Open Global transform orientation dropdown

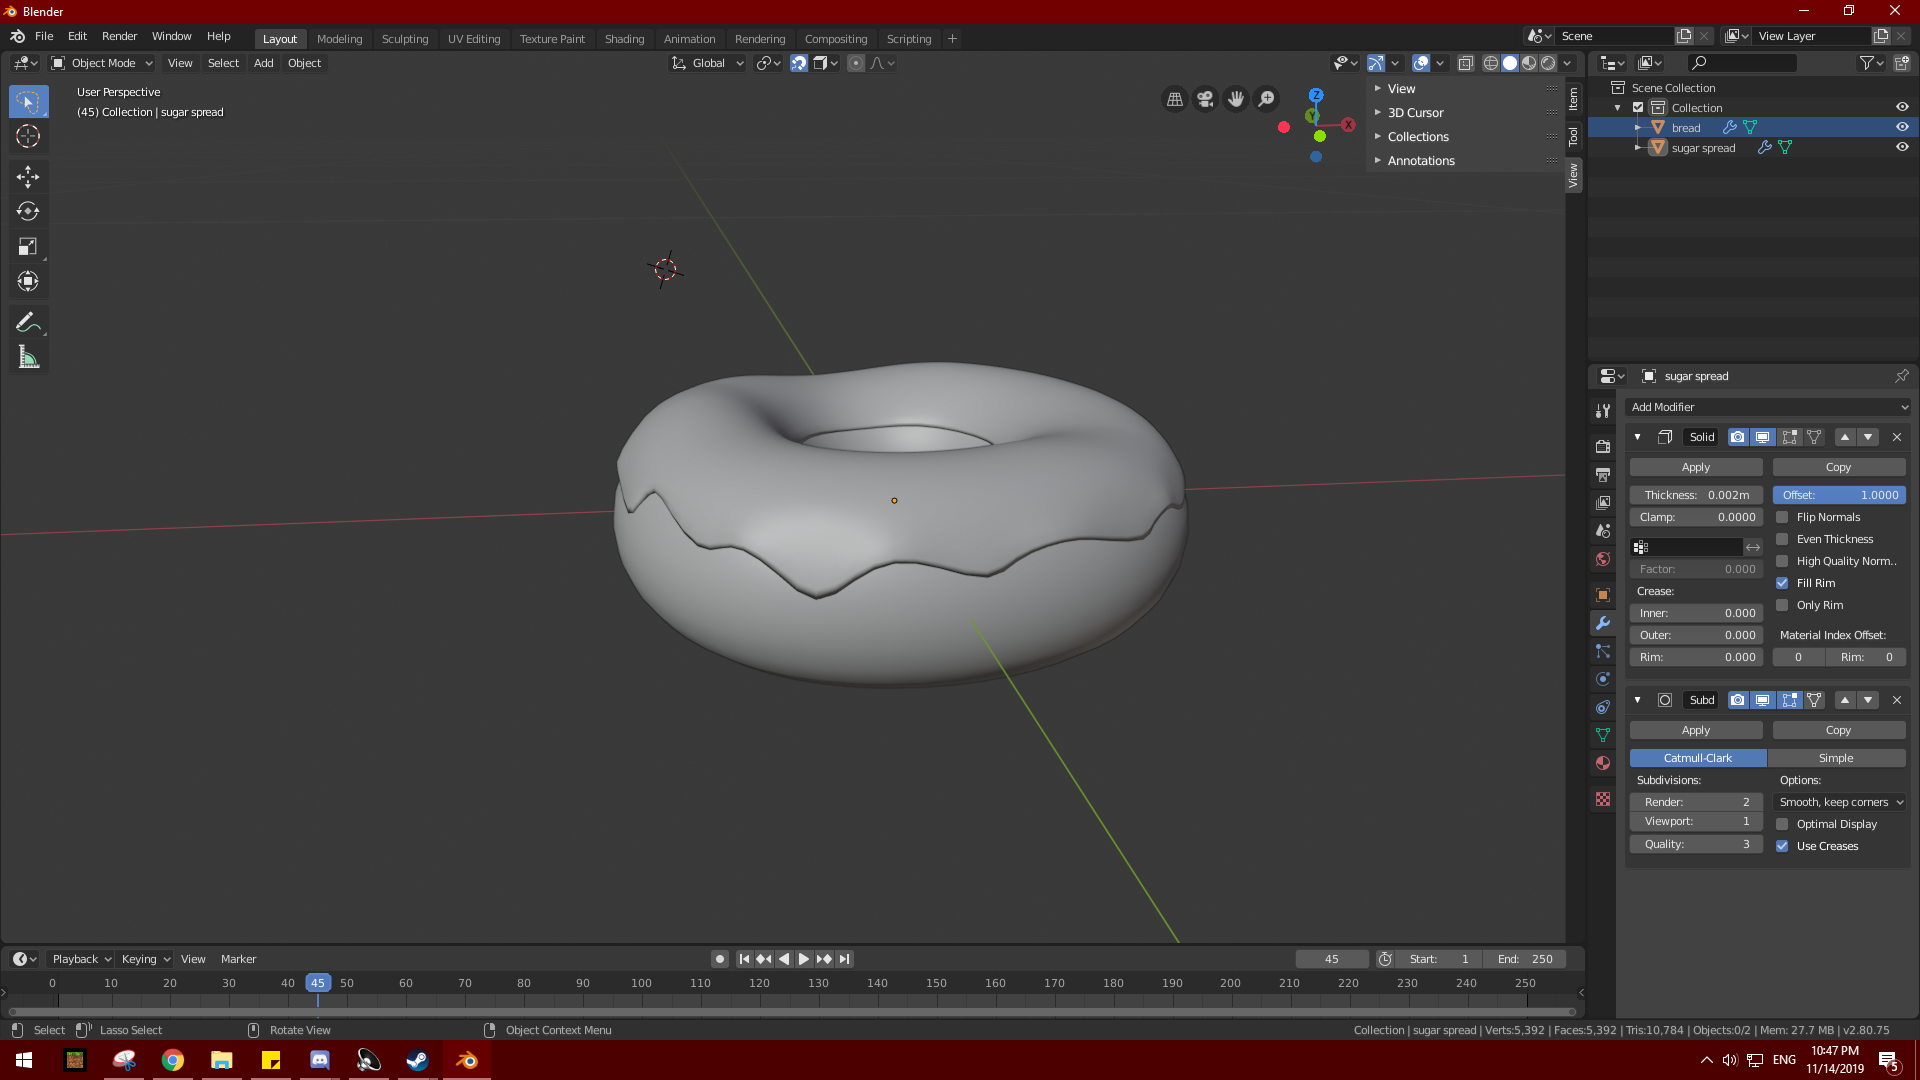[x=707, y=63]
